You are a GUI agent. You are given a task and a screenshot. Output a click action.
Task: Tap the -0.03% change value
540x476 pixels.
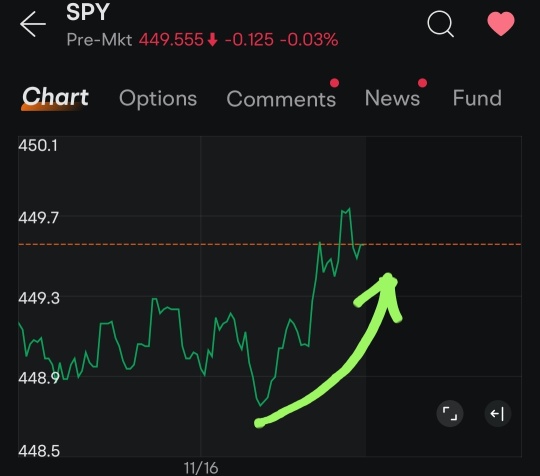[x=309, y=40]
